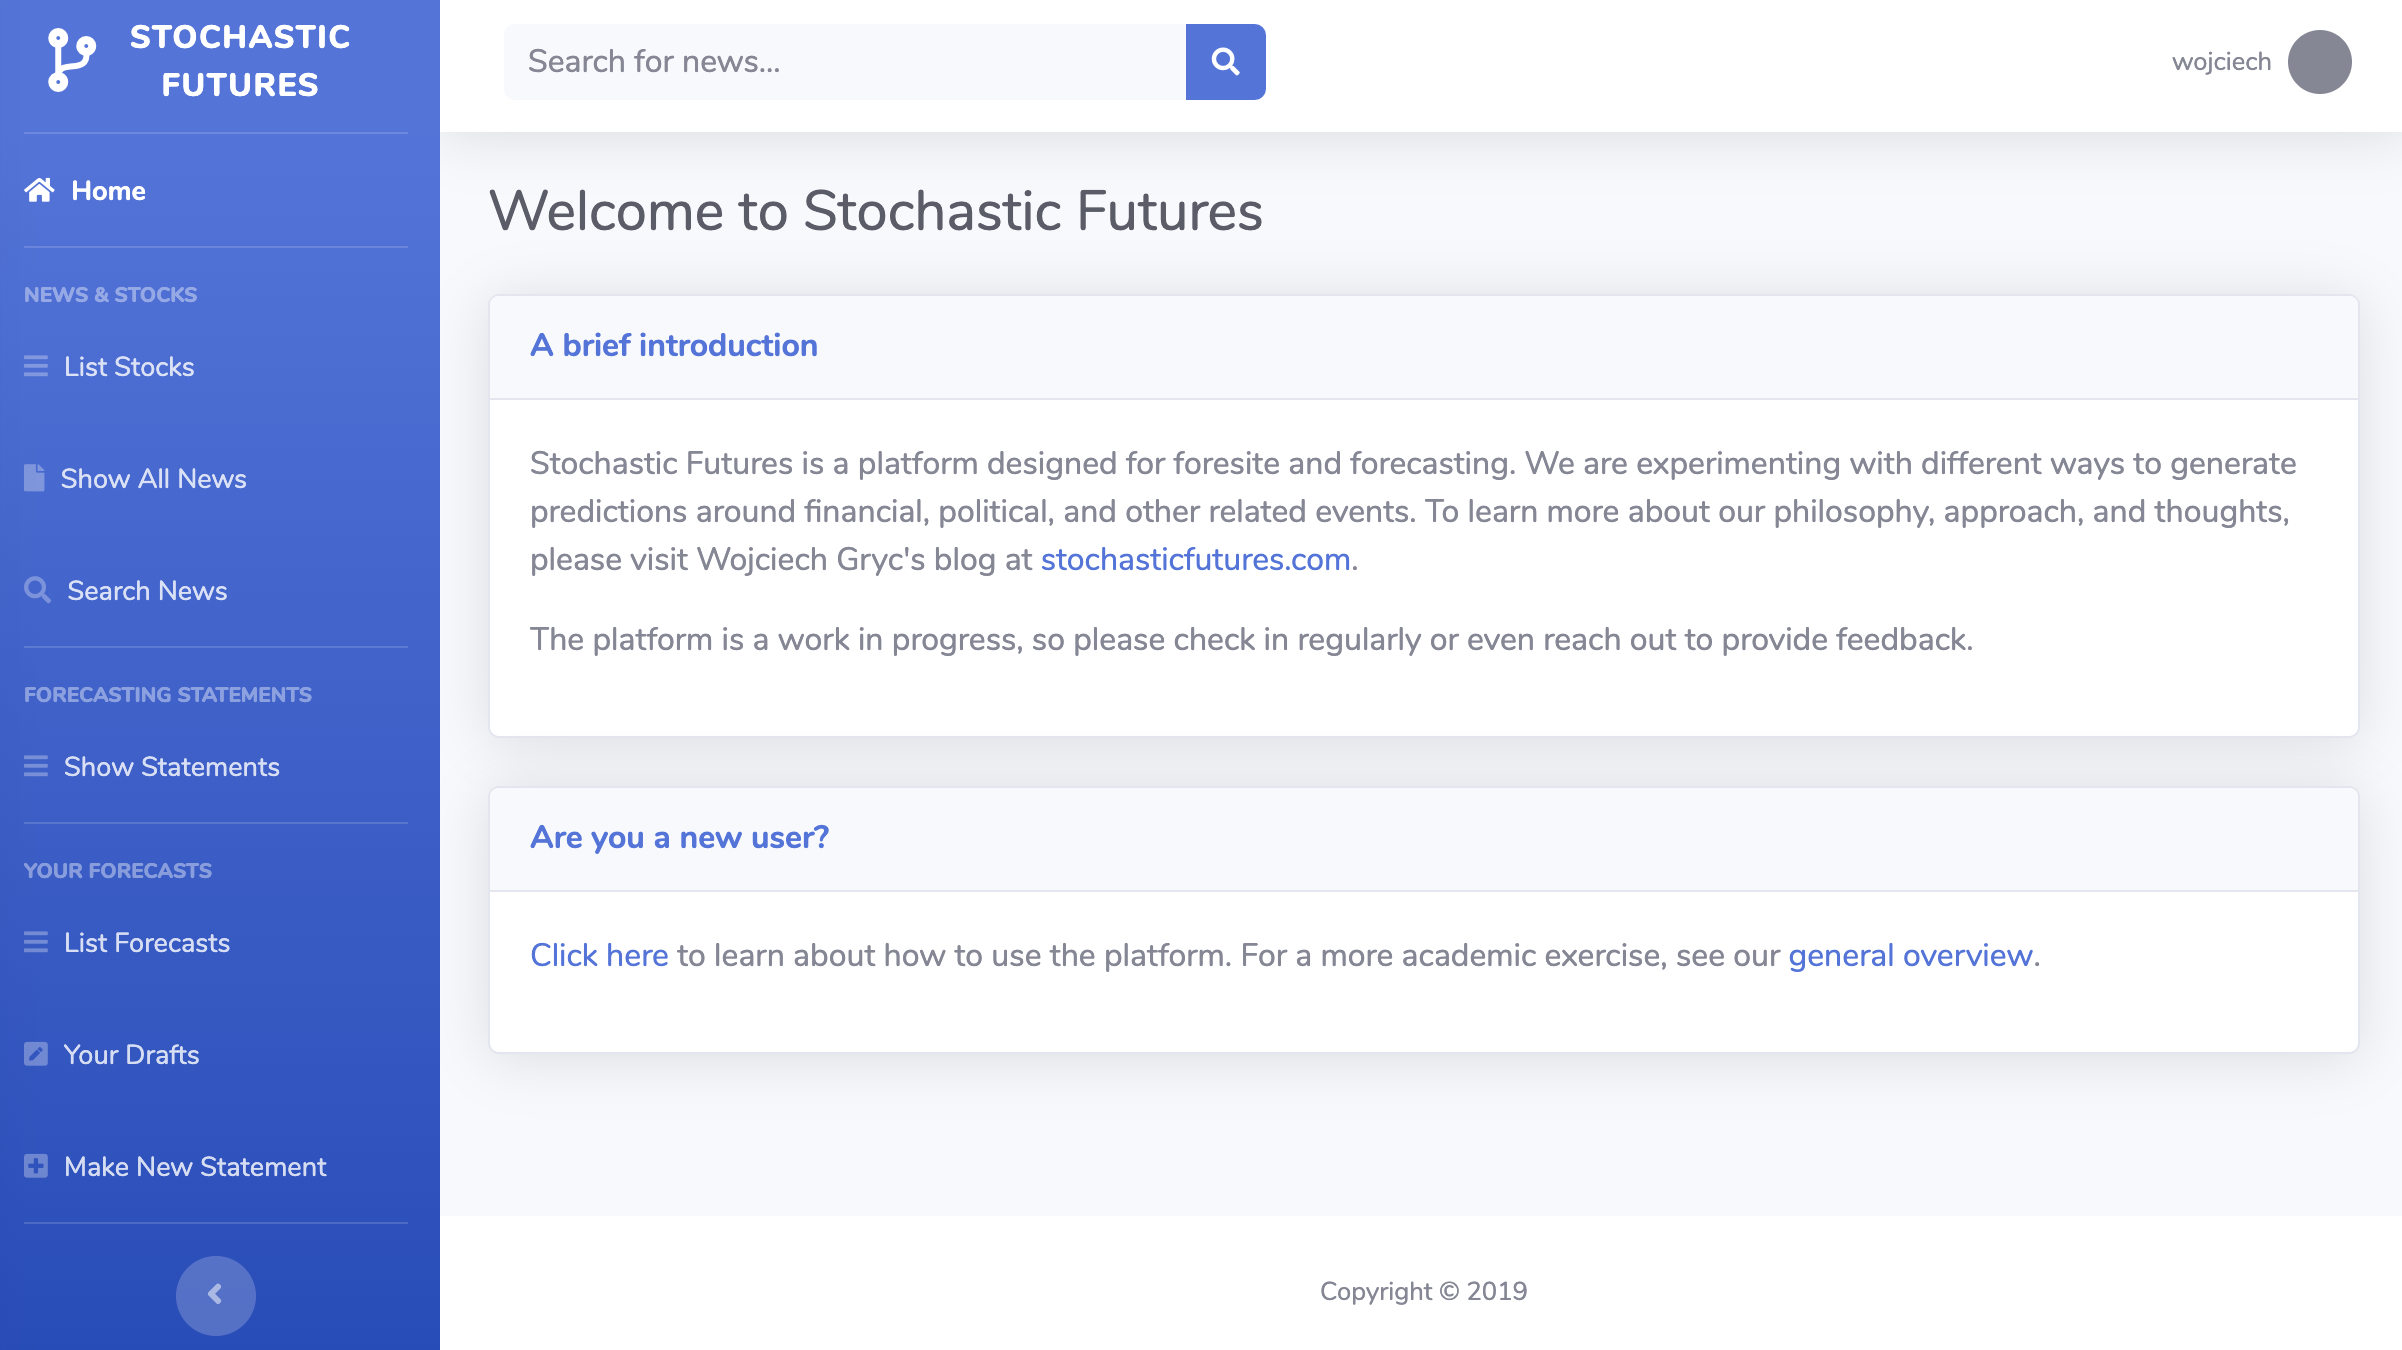Click the 'YOUR FORECASTS' section label
Viewport: 2402px width, 1350px height.
point(118,870)
